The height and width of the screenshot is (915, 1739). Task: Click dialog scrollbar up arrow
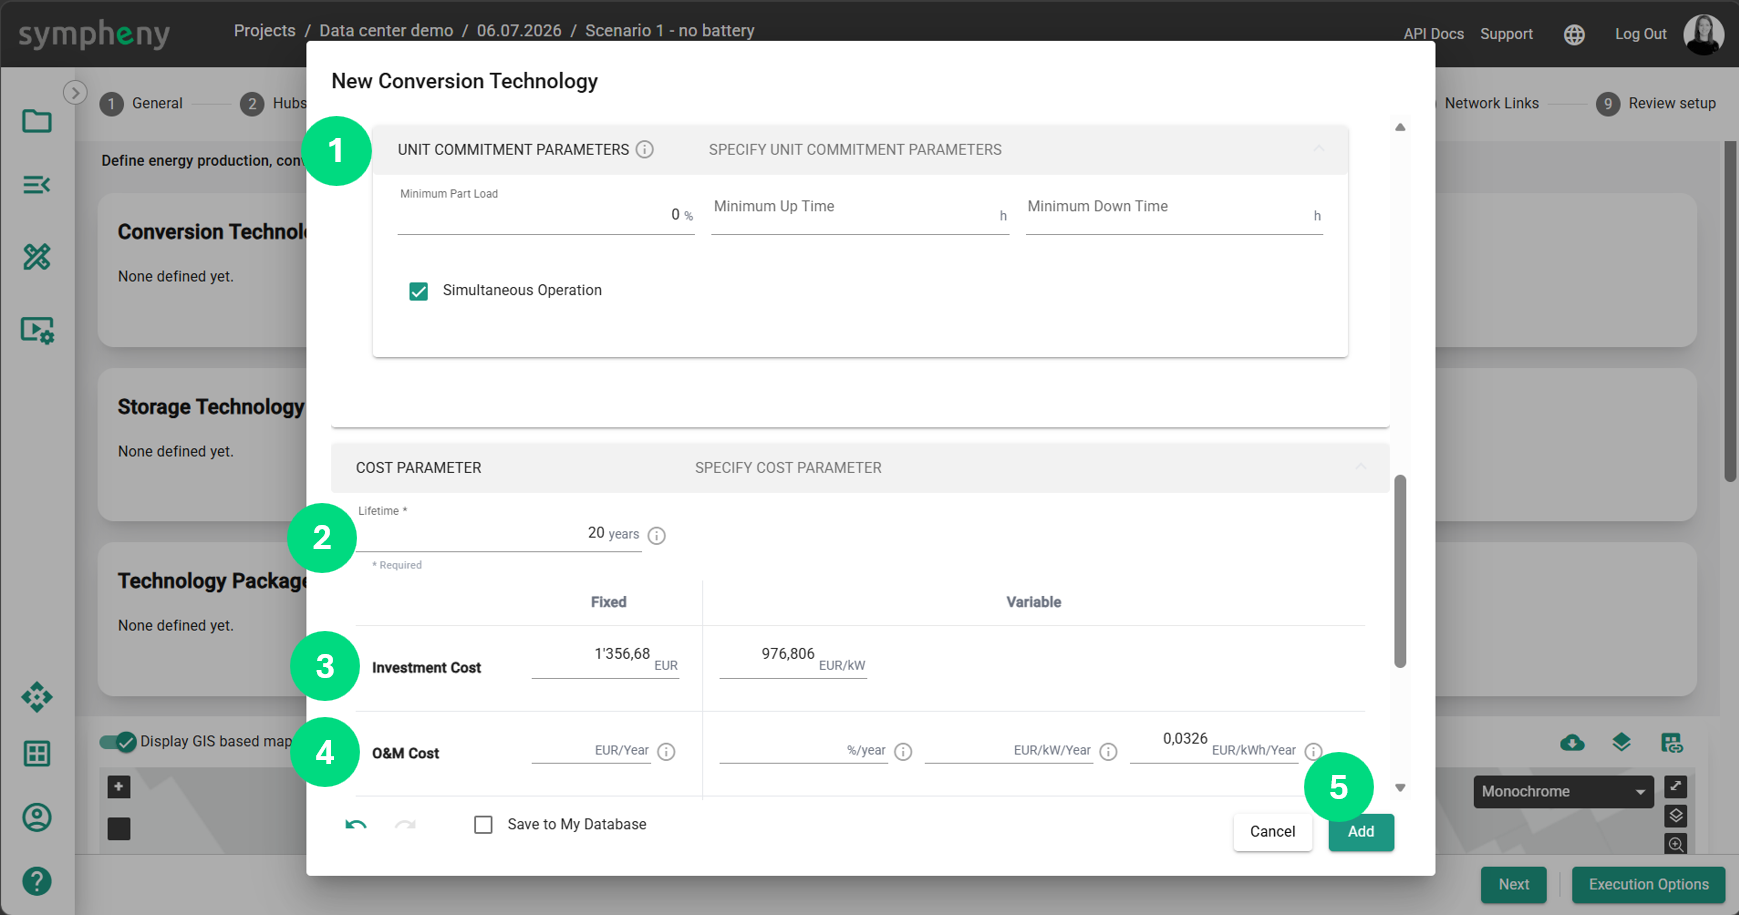(x=1400, y=127)
